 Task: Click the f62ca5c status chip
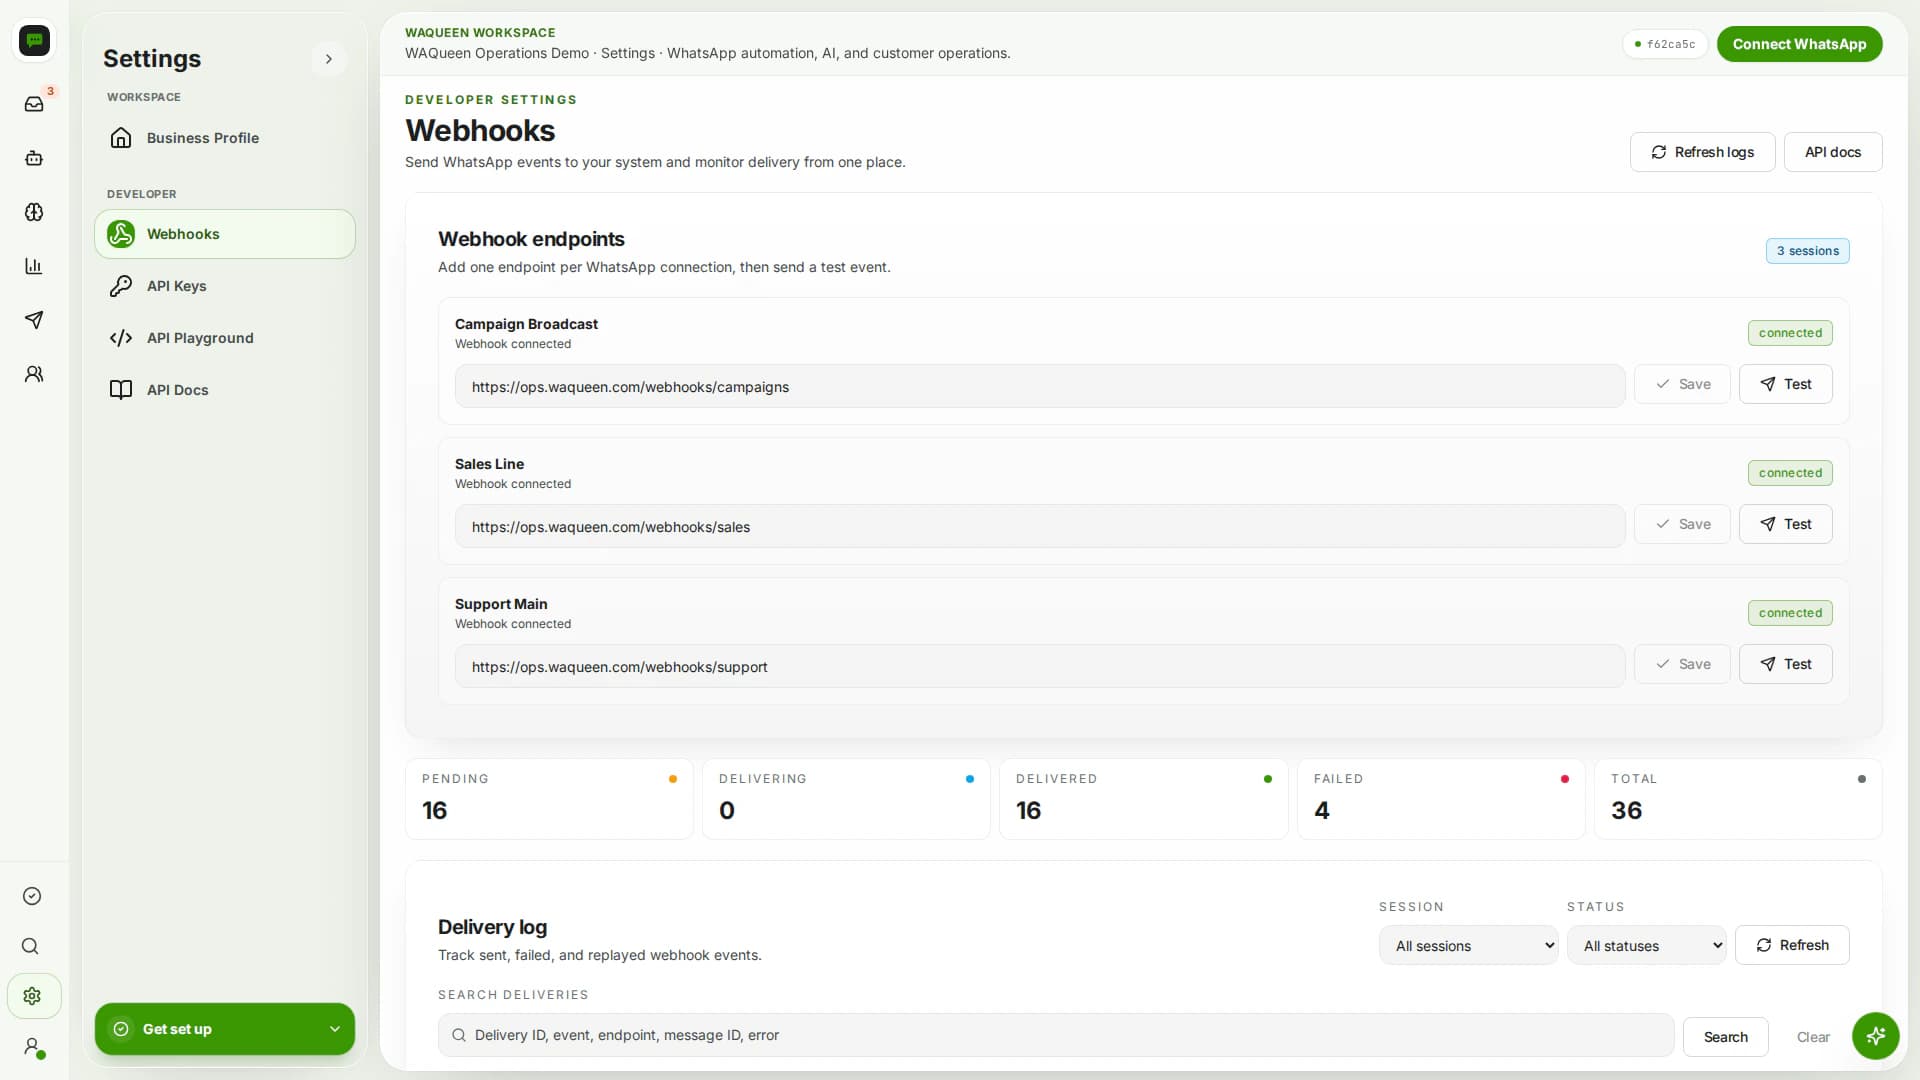(x=1664, y=44)
